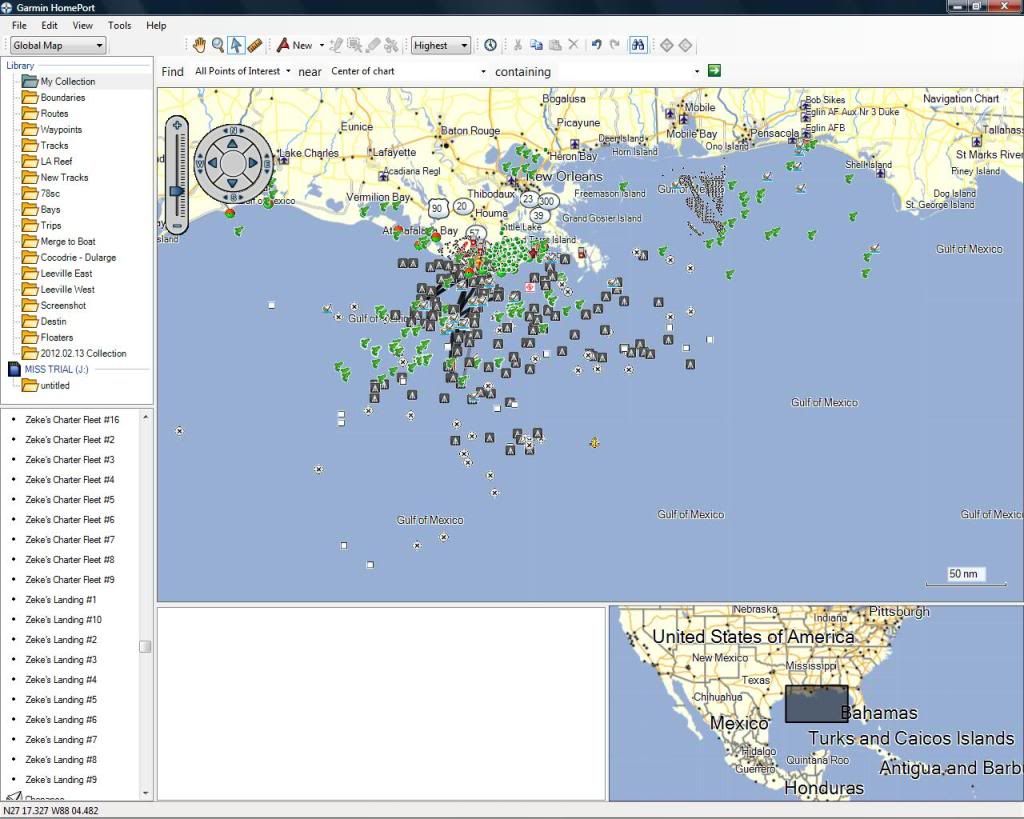Open the Edit menu
The height and width of the screenshot is (819, 1024).
(x=50, y=25)
